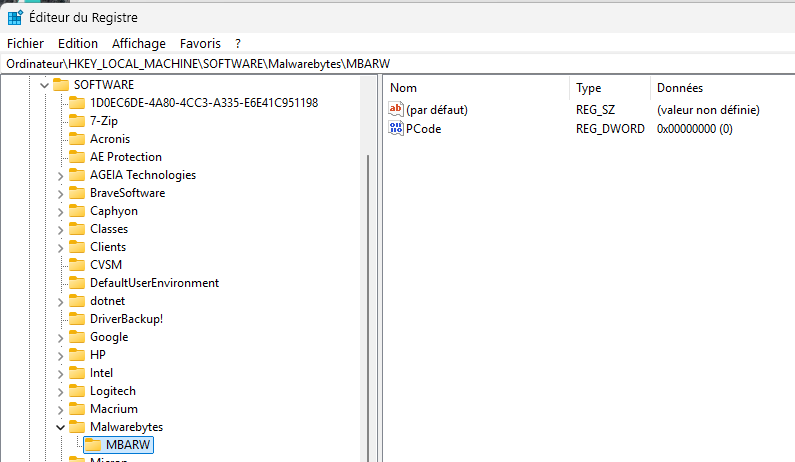Screen dimensions: 795x462
Task: Click the Google folder icon
Action: (77, 337)
